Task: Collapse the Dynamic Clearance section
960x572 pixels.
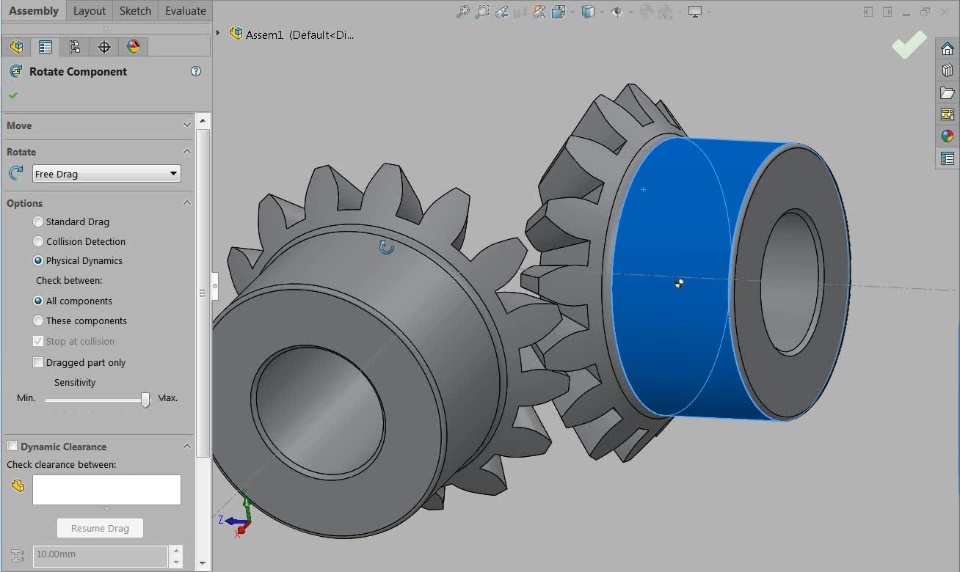Action: click(187, 446)
